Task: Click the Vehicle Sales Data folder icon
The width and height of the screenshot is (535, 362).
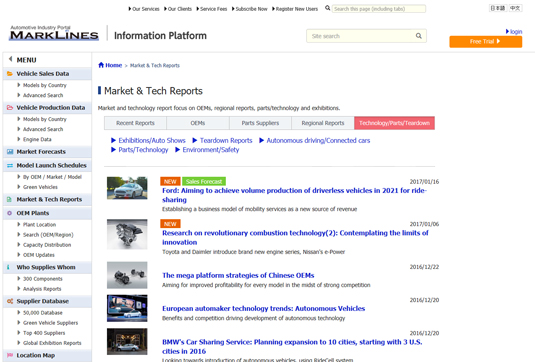Action: pyautogui.click(x=10, y=73)
